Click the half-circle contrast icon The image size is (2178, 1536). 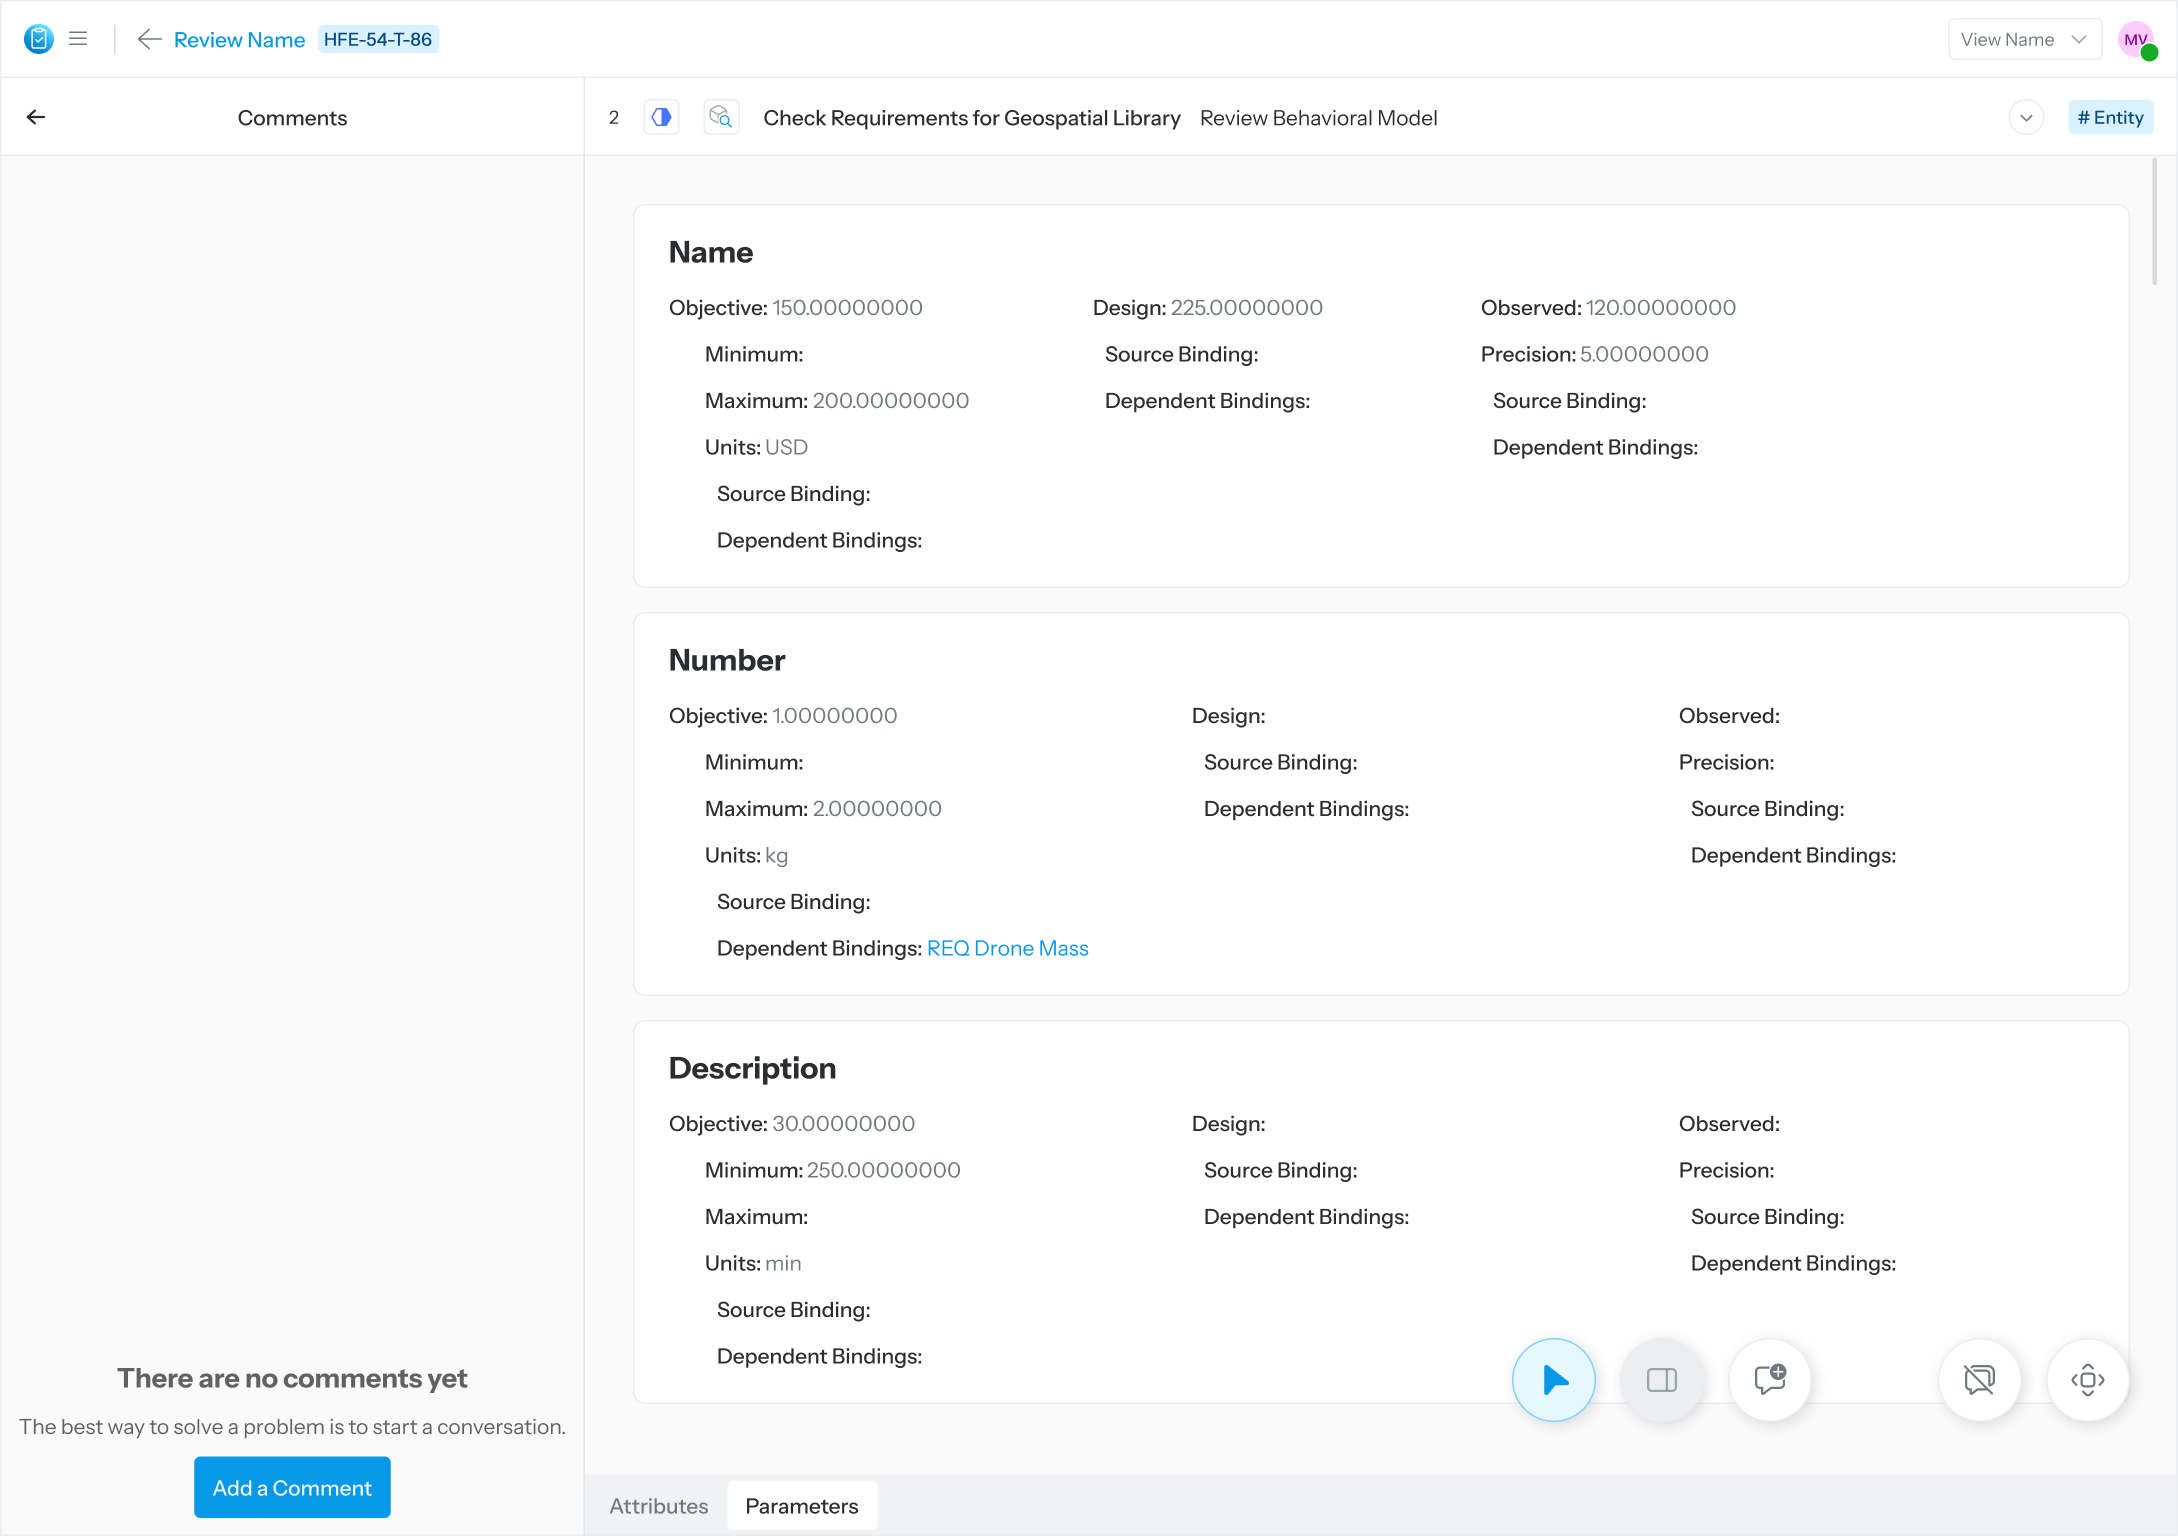pos(661,117)
